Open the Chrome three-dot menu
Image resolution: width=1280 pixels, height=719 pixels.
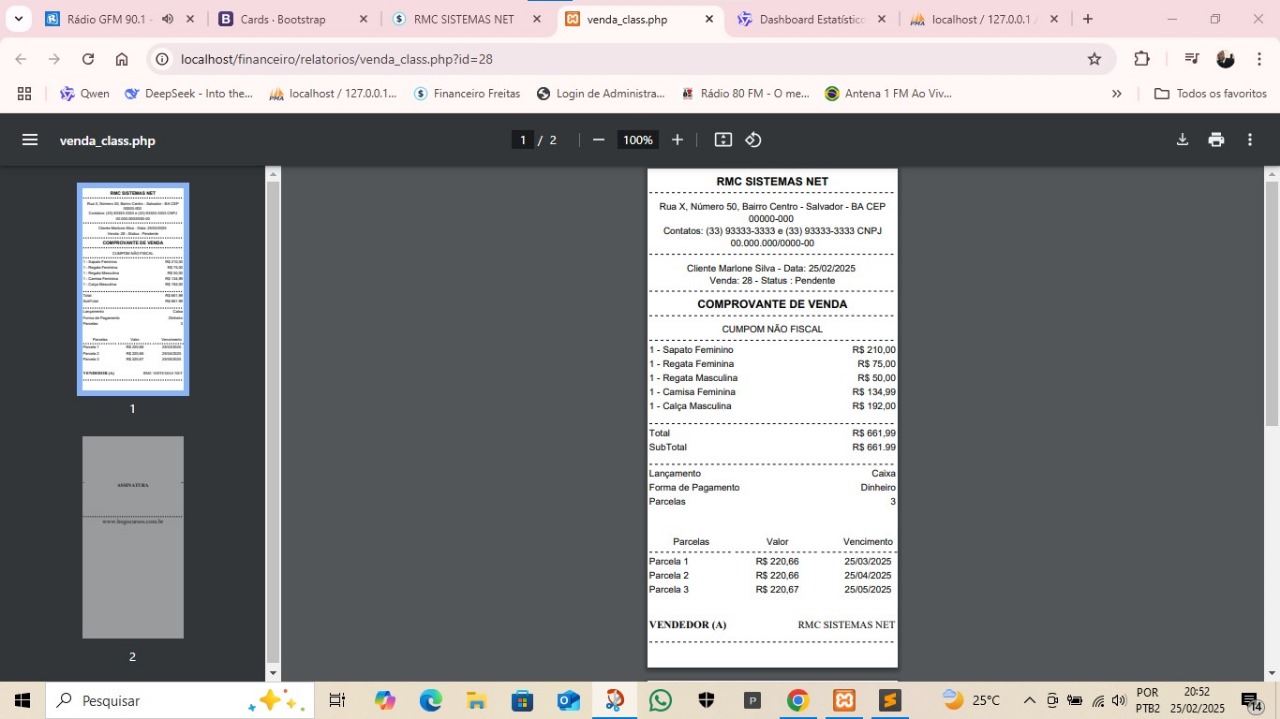click(x=1259, y=59)
